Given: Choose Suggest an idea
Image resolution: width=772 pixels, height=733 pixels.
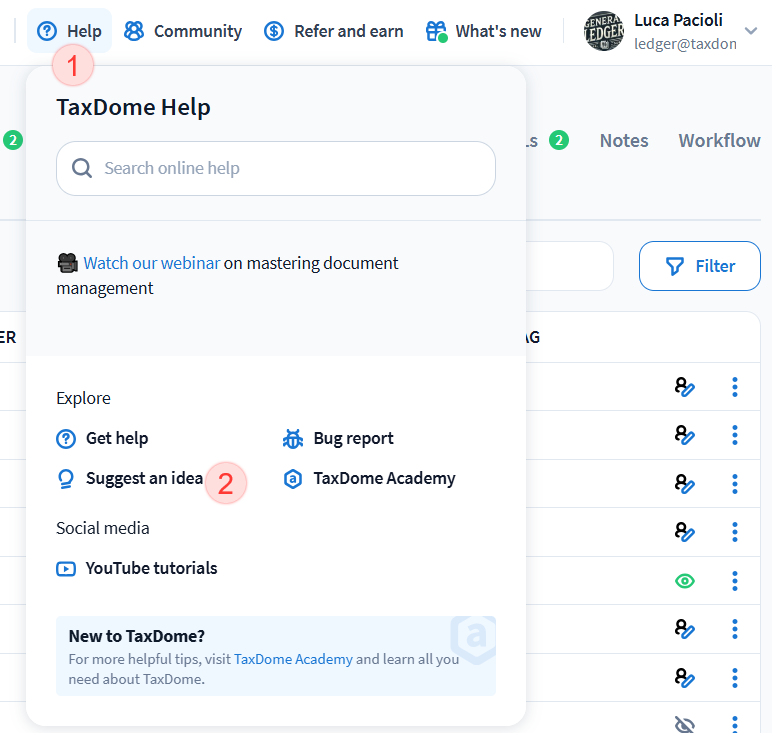Looking at the screenshot, I should tap(143, 478).
